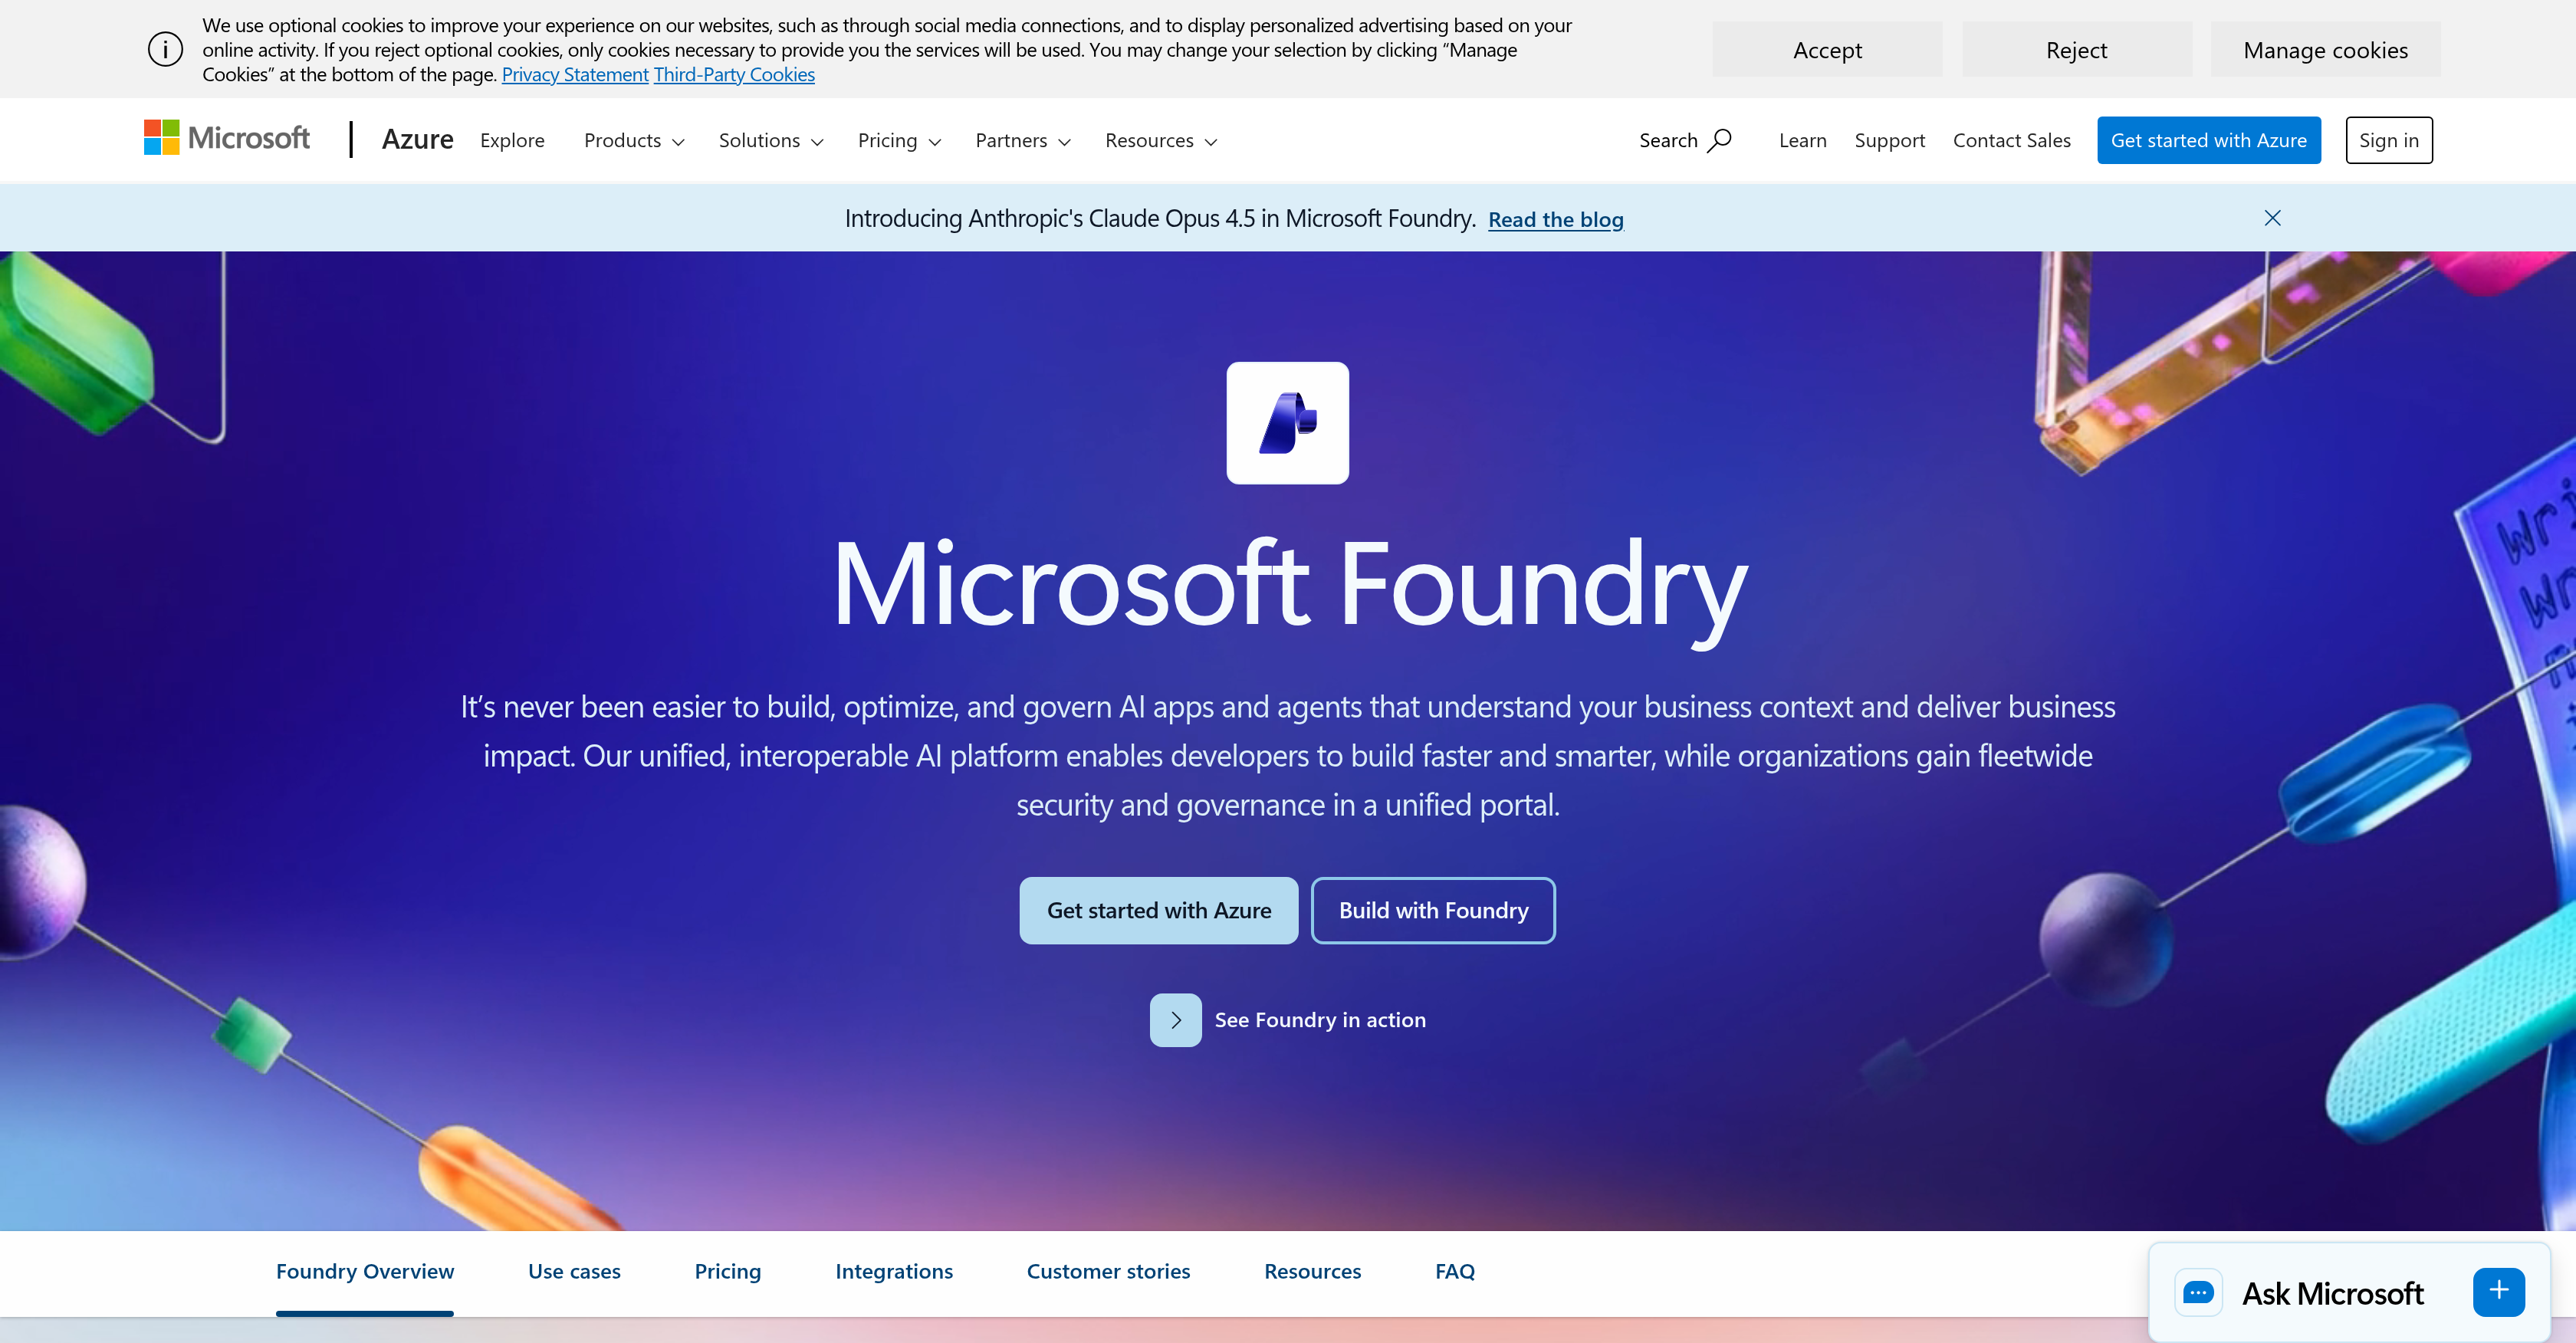
Task: Dismiss the Claude Opus announcement banner
Action: [2272, 218]
